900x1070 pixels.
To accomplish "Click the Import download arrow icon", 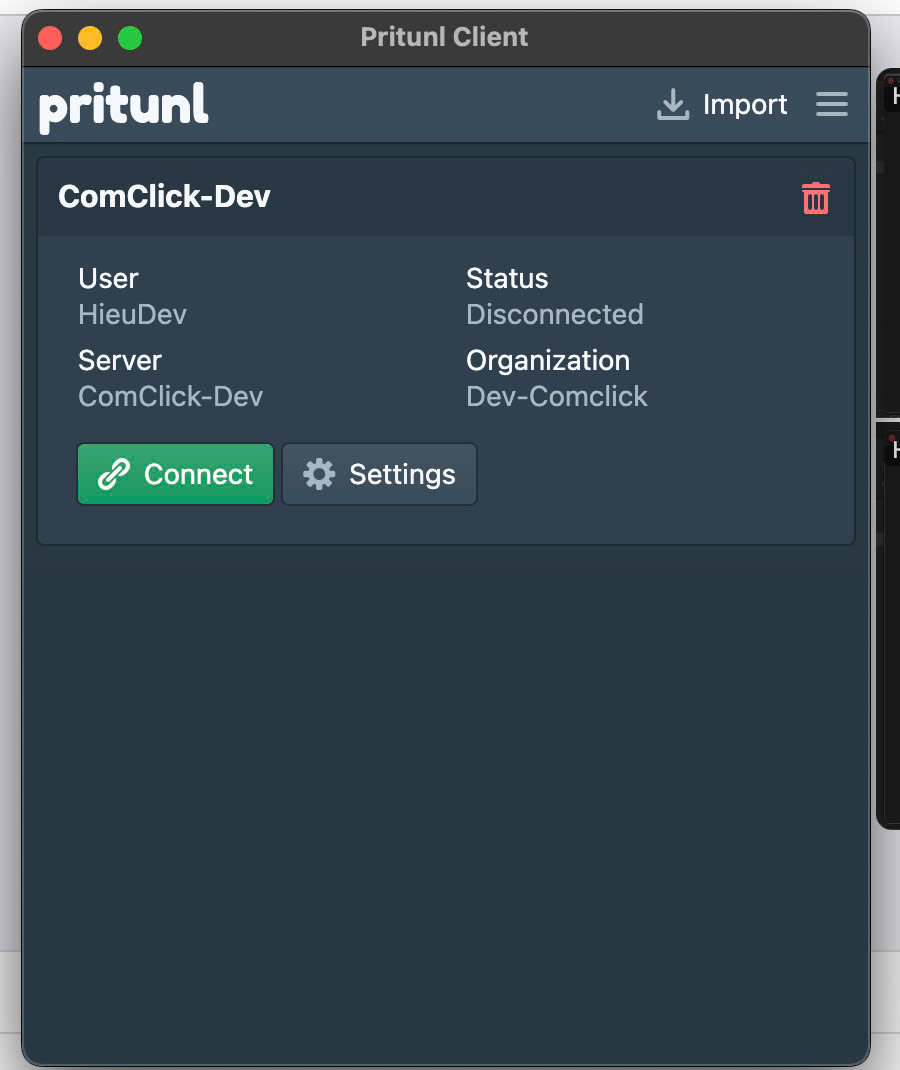I will [x=673, y=104].
